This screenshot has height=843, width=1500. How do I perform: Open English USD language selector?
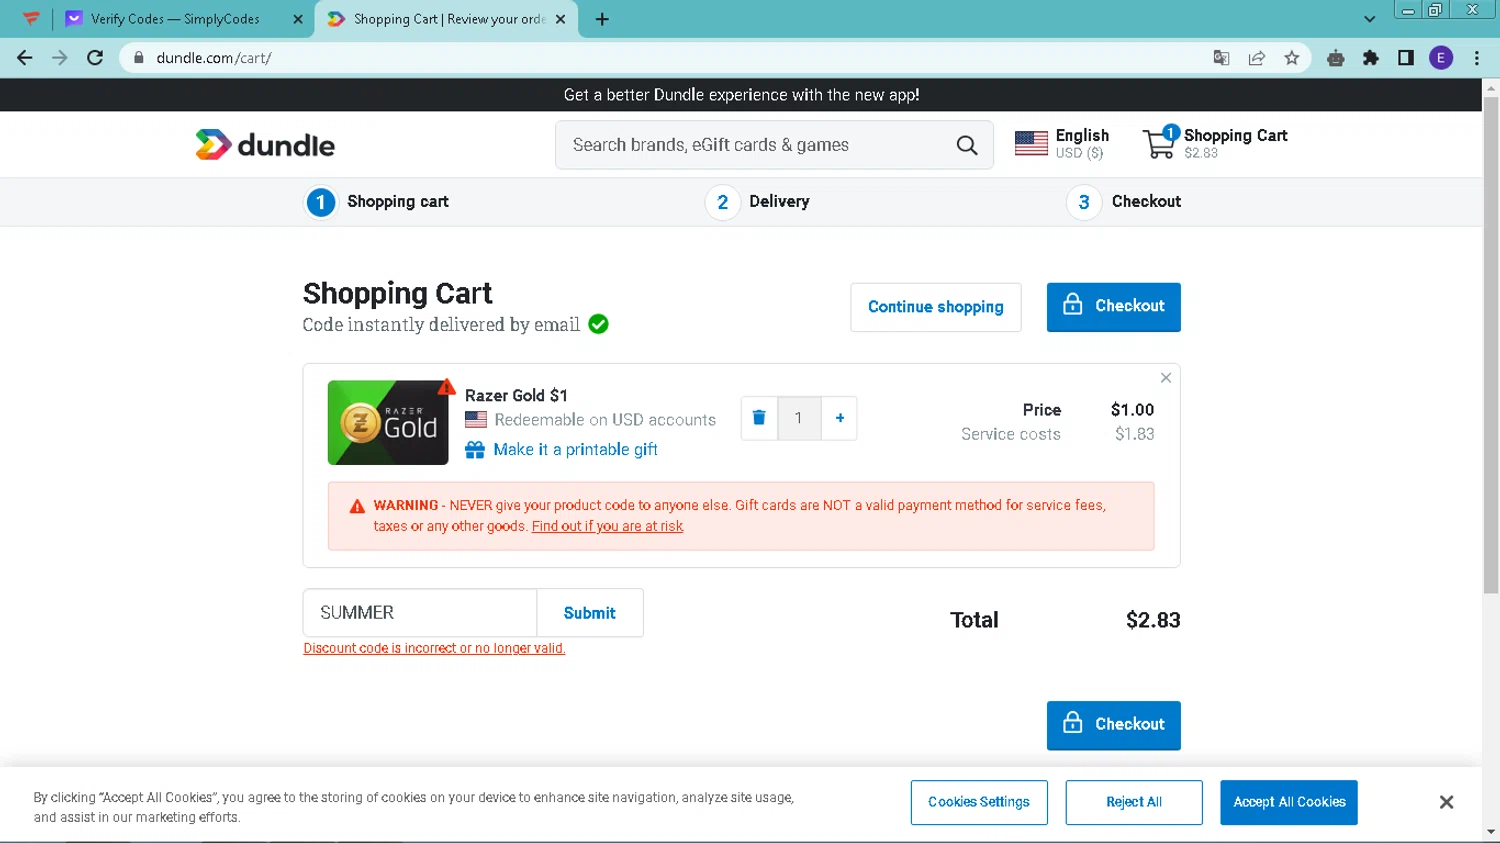[1062, 144]
